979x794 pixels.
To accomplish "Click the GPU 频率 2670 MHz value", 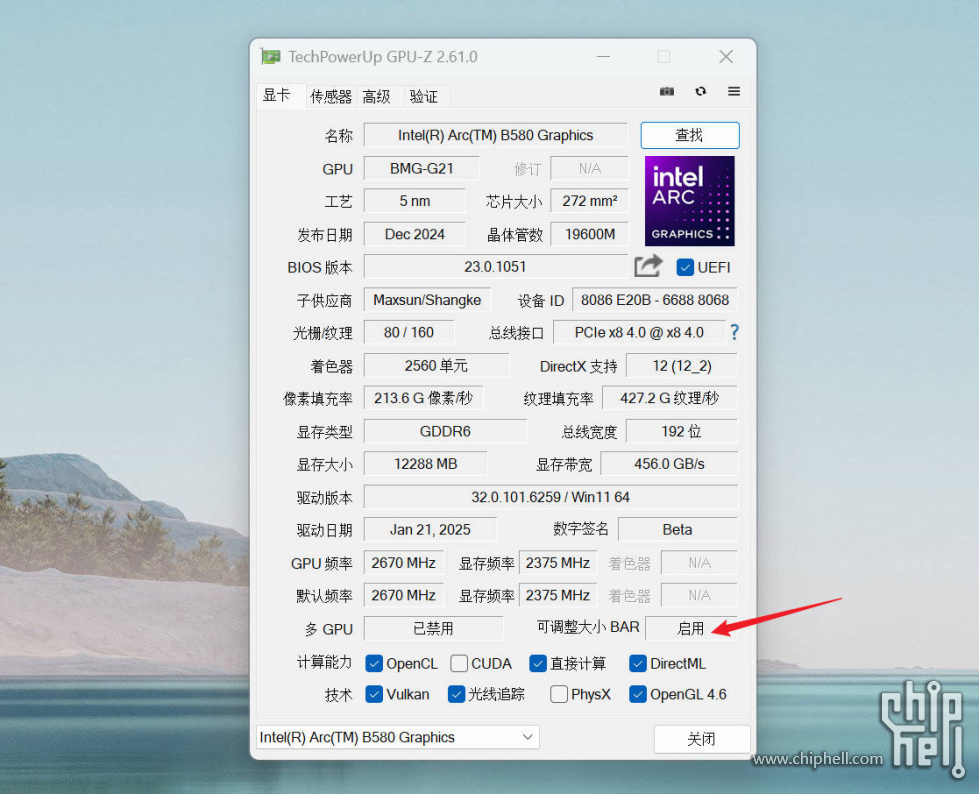I will pyautogui.click(x=403, y=563).
